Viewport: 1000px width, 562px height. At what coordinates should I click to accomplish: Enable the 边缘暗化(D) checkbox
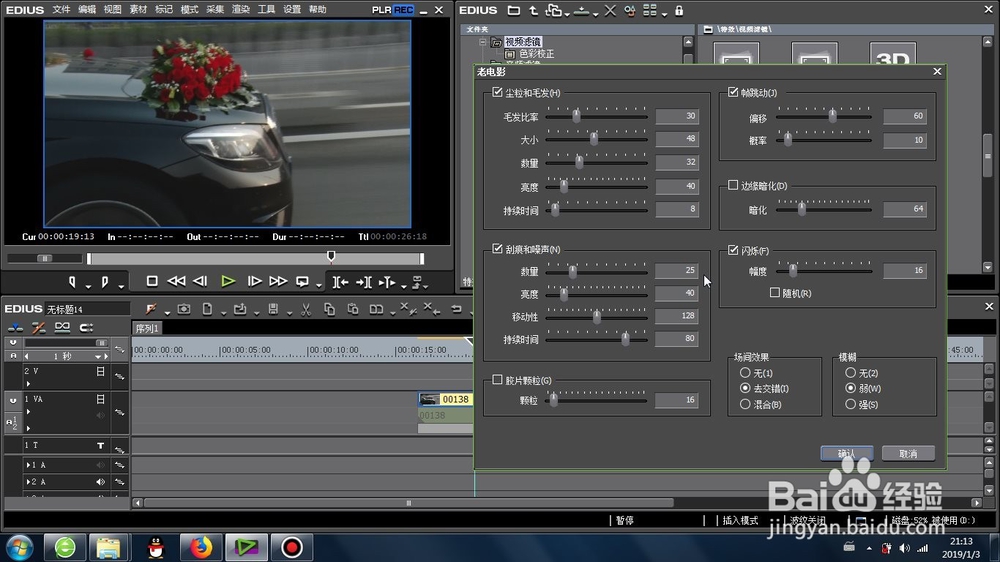(733, 185)
